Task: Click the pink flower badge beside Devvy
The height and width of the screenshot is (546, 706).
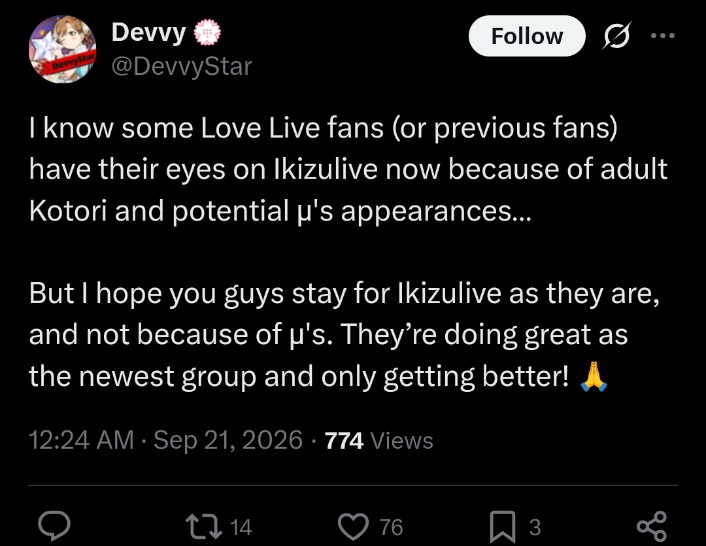Action: 207,32
